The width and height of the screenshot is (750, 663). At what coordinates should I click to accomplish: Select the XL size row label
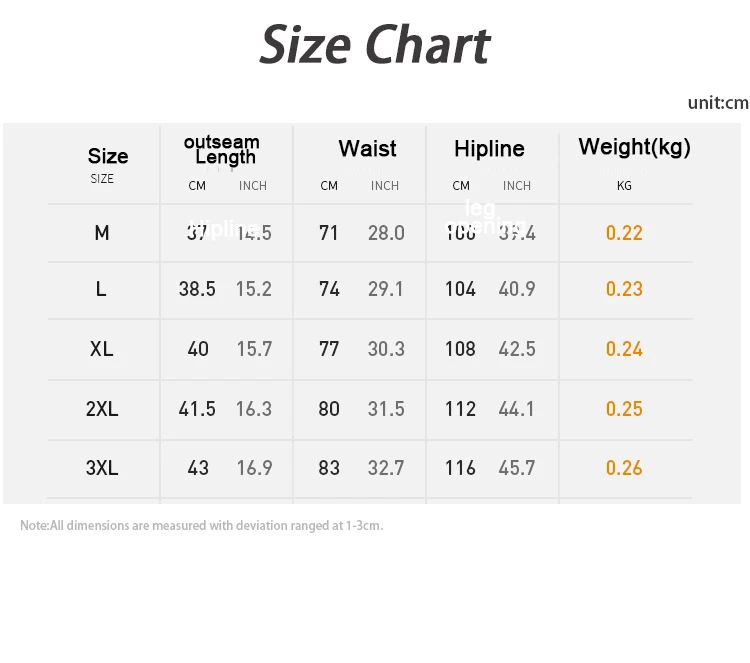click(101, 349)
